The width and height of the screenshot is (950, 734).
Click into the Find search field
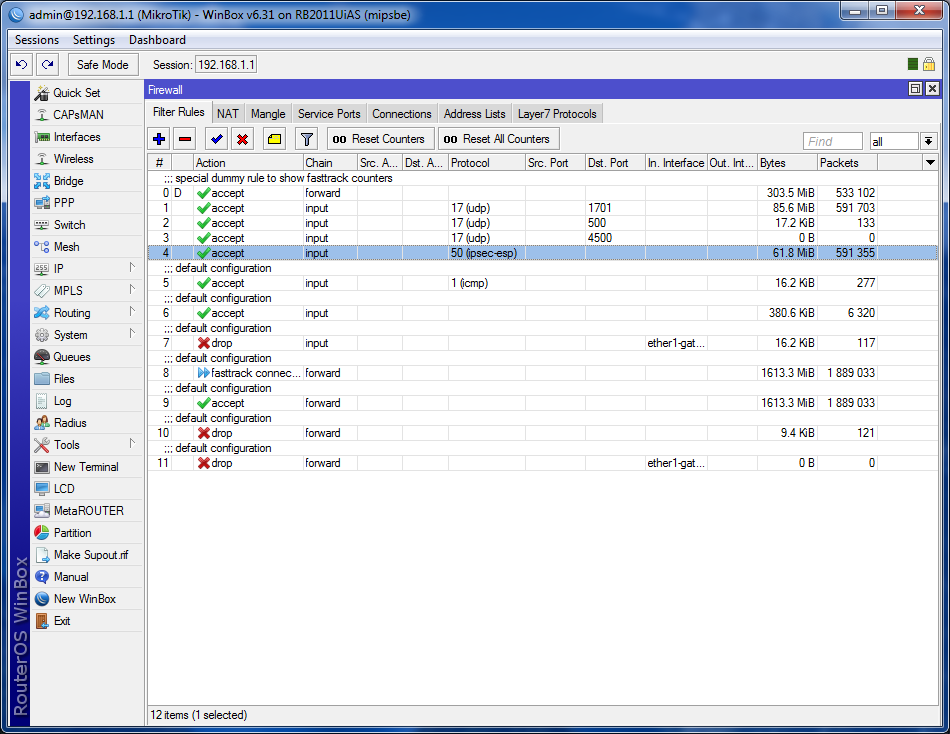pyautogui.click(x=832, y=142)
